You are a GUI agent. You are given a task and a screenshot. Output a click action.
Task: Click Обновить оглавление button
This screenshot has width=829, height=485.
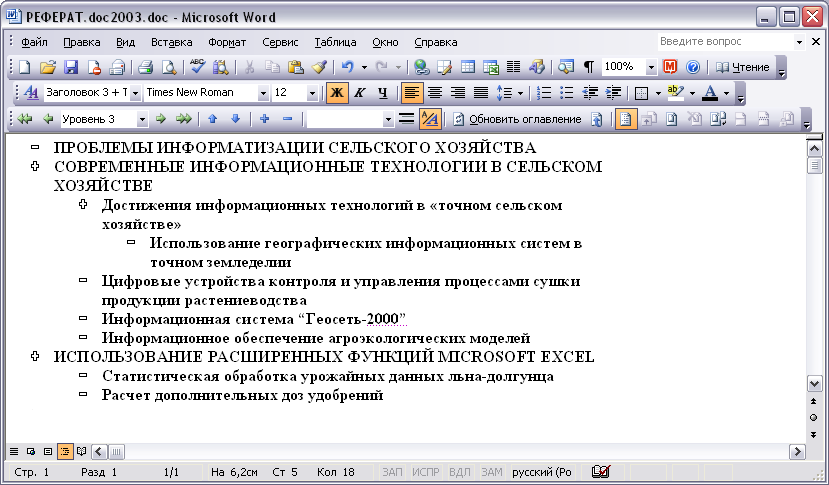click(517, 119)
